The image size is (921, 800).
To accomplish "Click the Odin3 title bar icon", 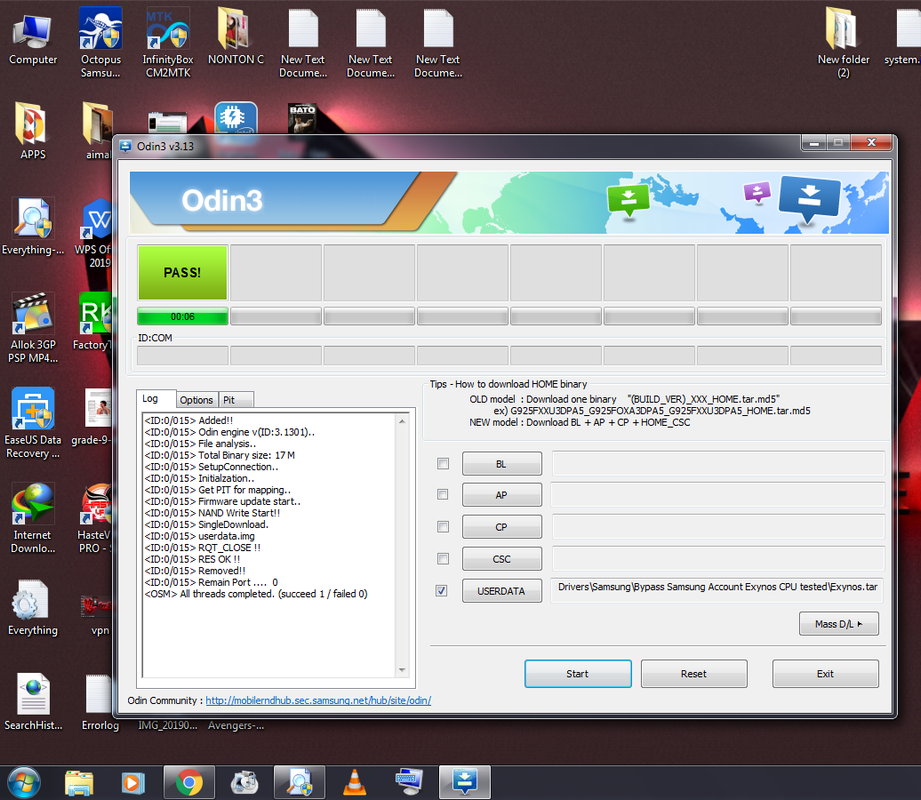I will tap(125, 146).
